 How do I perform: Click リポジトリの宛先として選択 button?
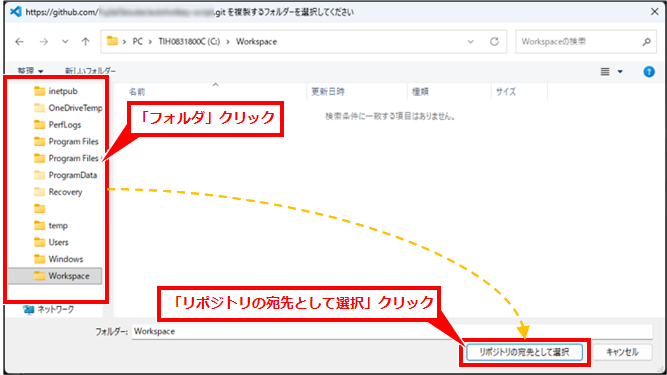[524, 352]
